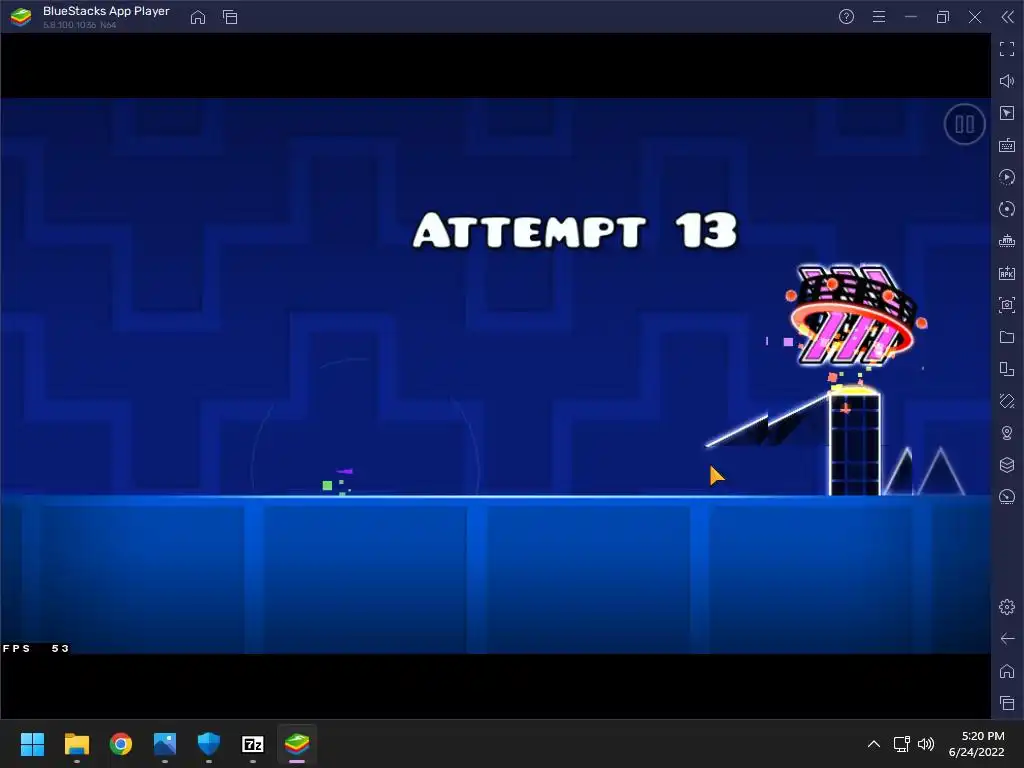Image resolution: width=1024 pixels, height=768 pixels.
Task: Click the Android home button in sidebar
Action: coord(1007,671)
